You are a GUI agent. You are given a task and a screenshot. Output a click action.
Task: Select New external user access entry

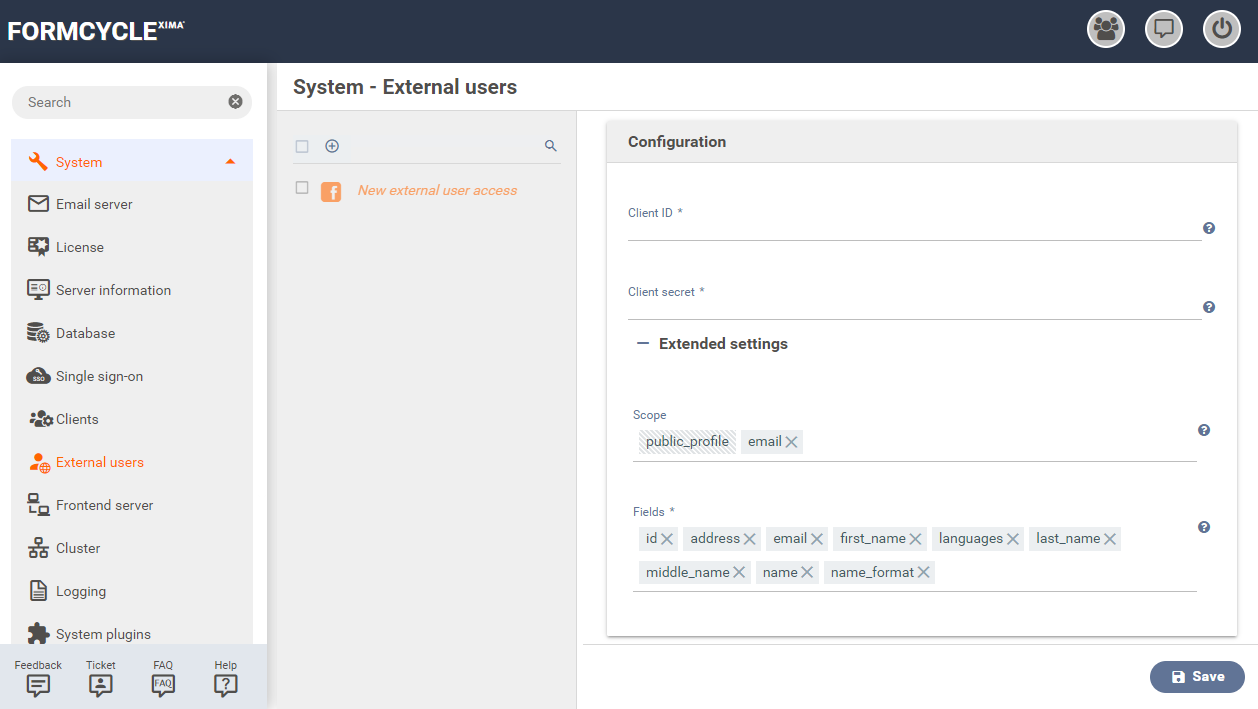click(x=437, y=190)
